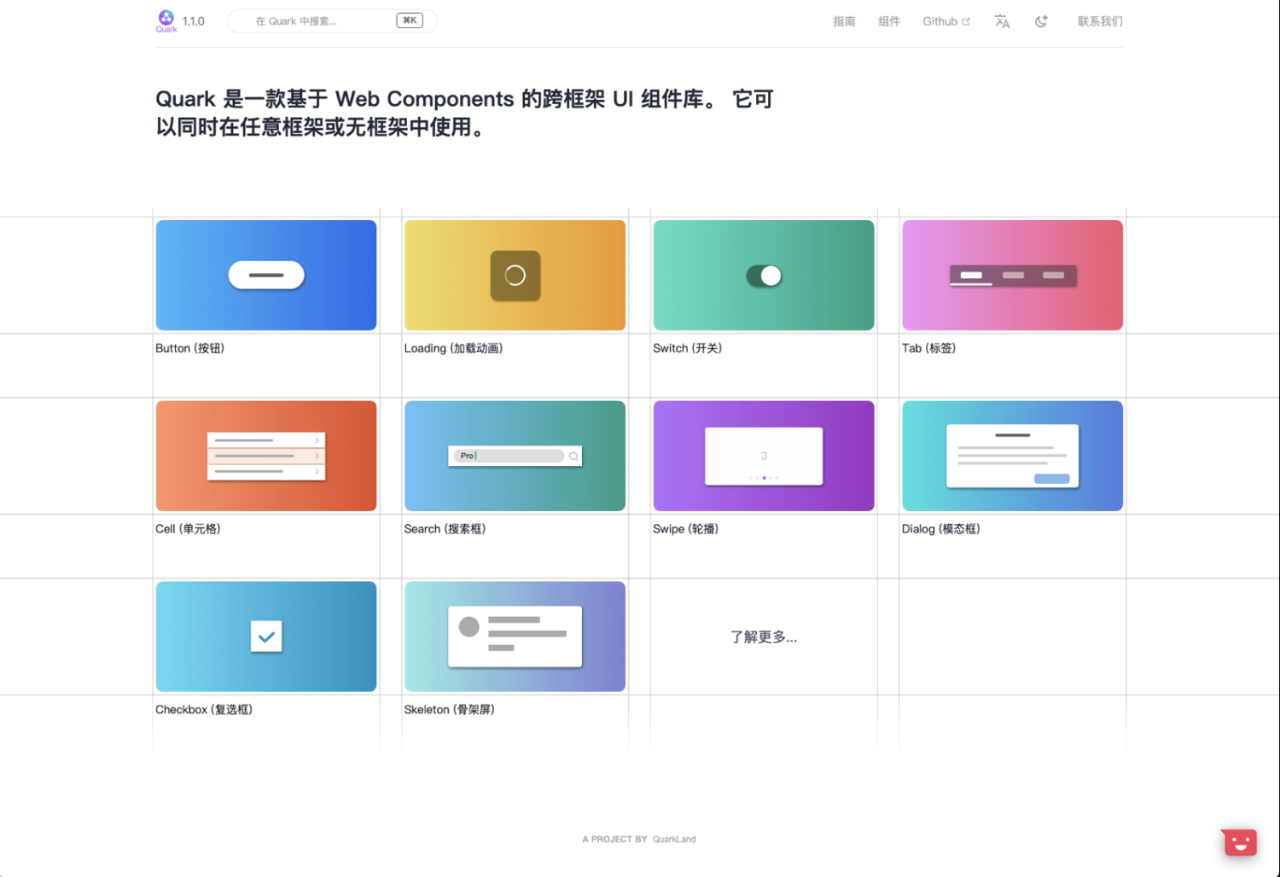The width and height of the screenshot is (1280, 877).
Task: Open the Tab component card image
Action: coord(1012,275)
